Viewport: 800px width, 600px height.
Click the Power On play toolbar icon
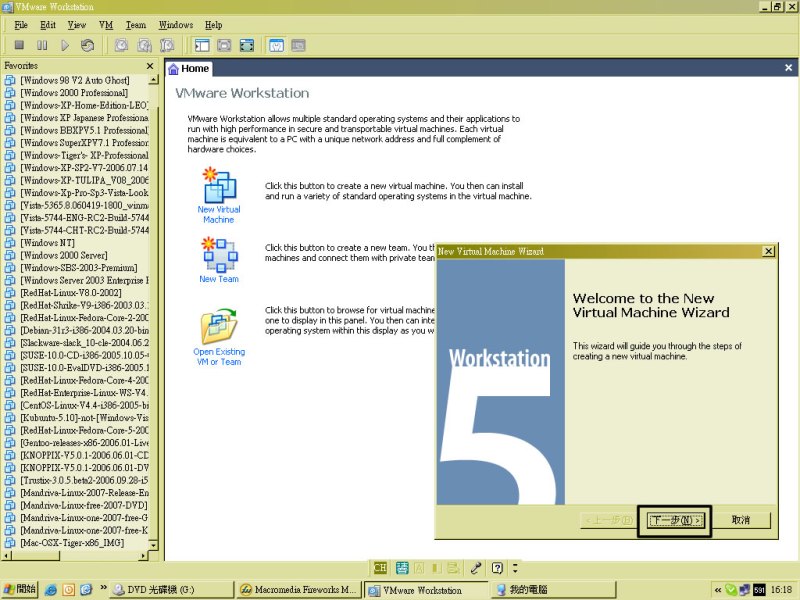tap(65, 45)
